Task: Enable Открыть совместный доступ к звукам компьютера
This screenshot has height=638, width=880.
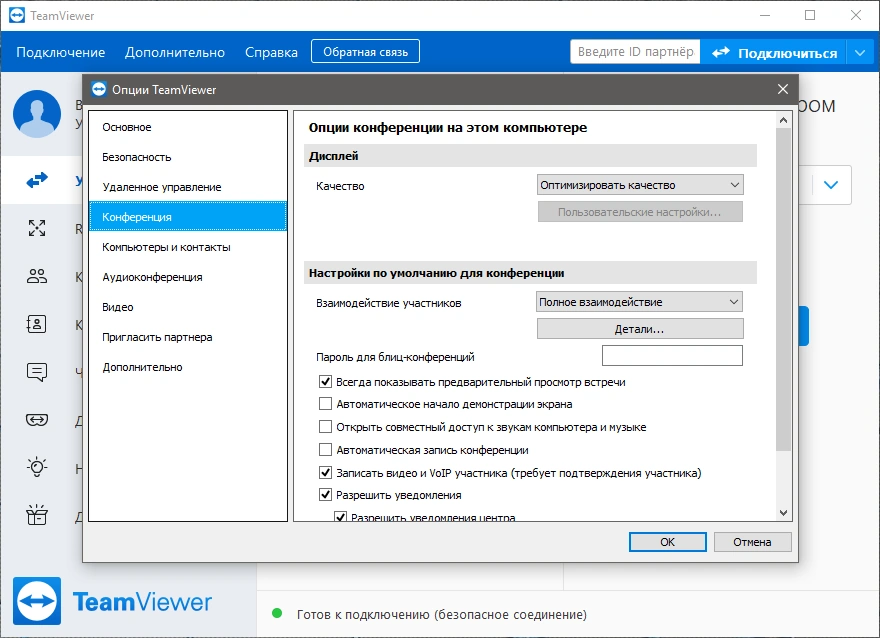Action: 326,427
